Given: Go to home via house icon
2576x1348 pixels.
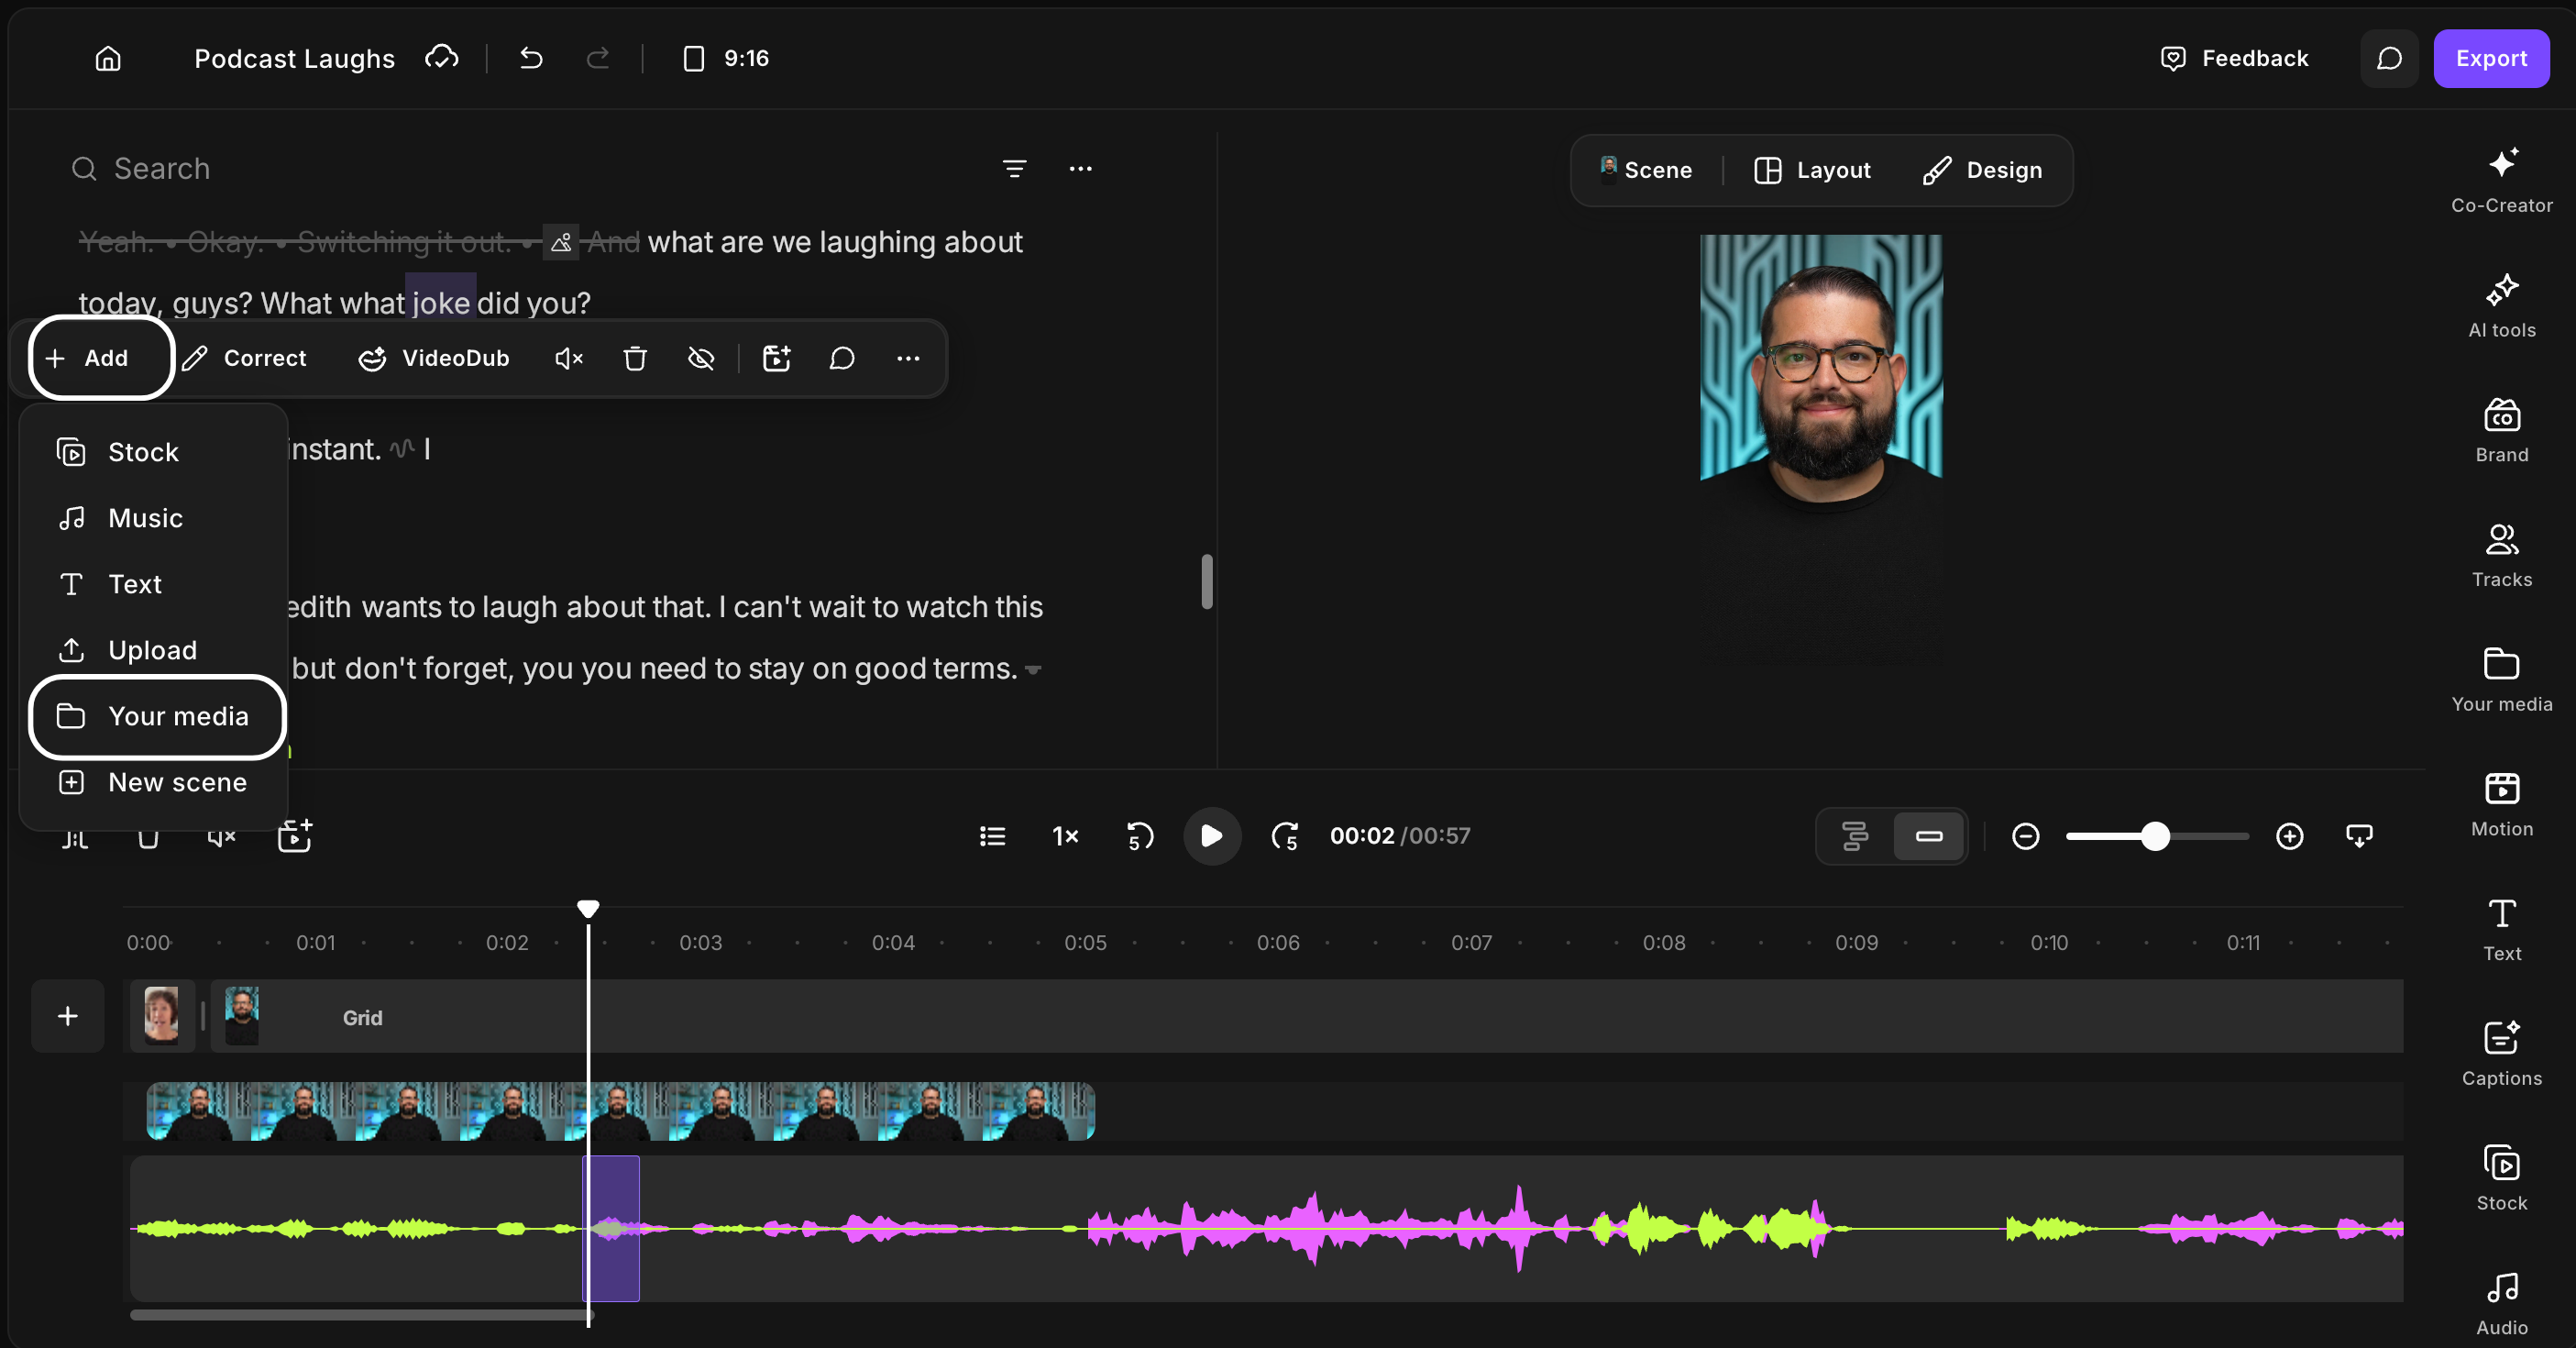Looking at the screenshot, I should tap(108, 58).
